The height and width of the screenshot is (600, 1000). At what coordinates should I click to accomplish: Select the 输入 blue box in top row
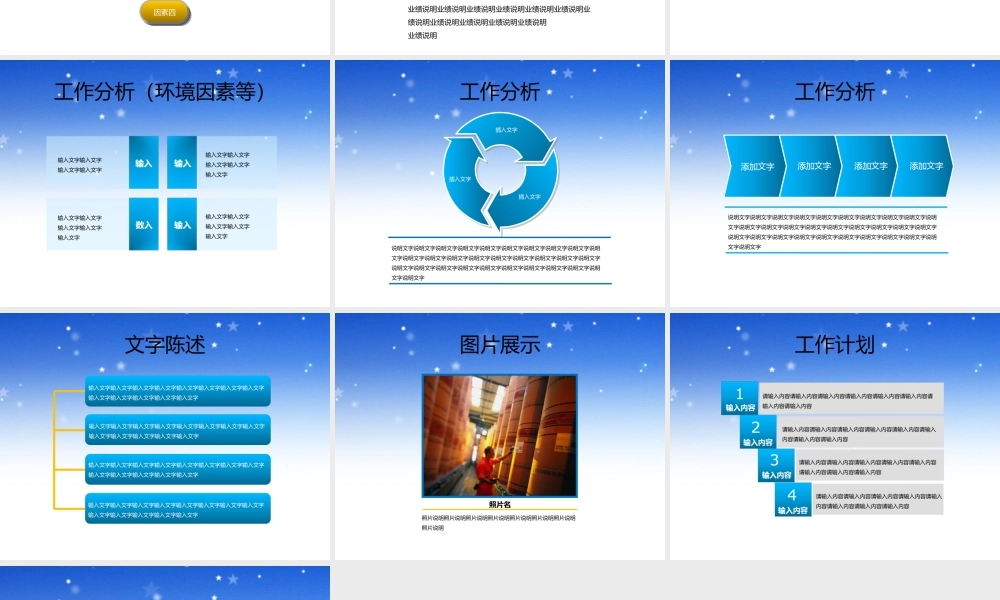tap(143, 161)
